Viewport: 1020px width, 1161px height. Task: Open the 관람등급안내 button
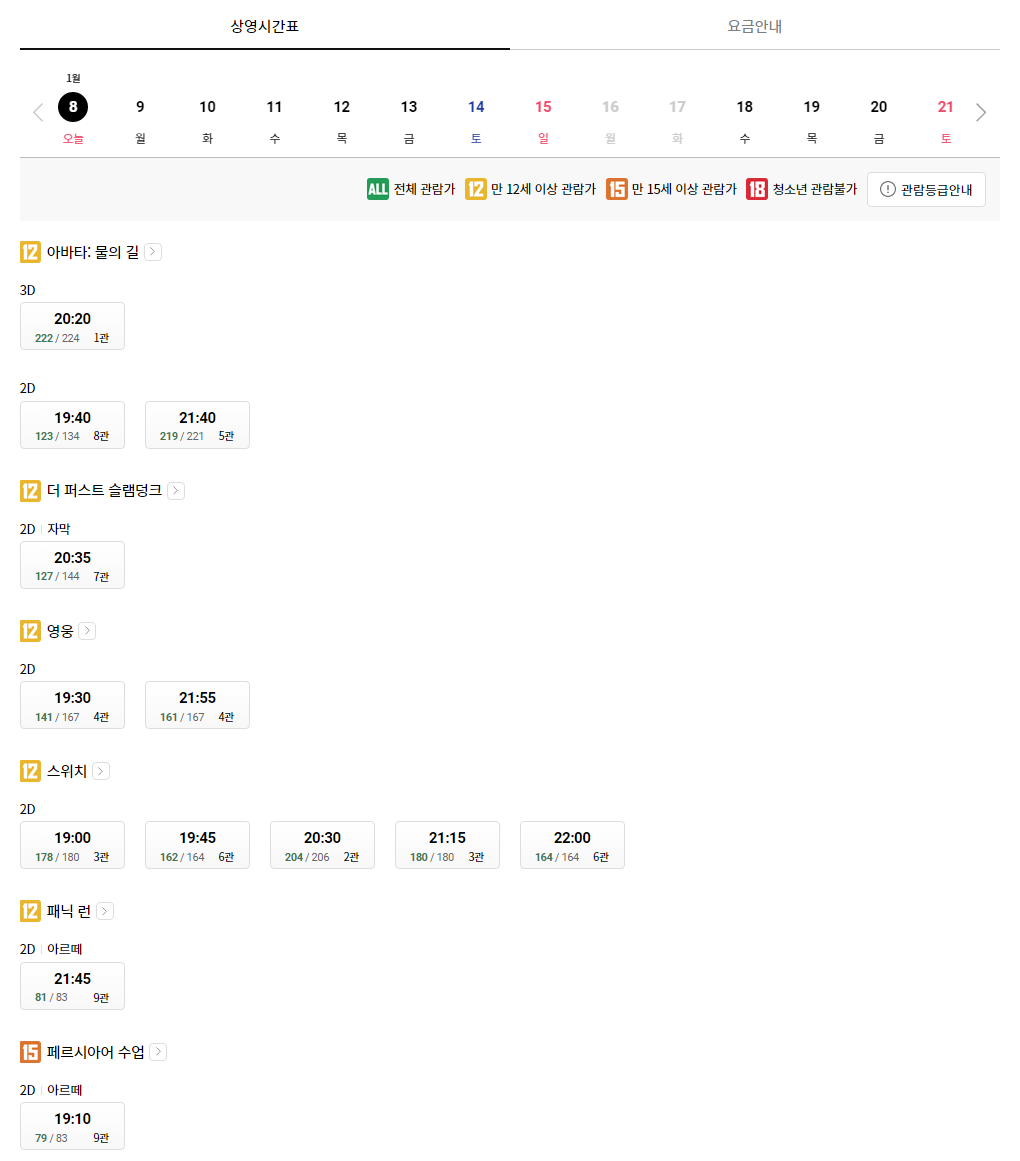click(926, 190)
